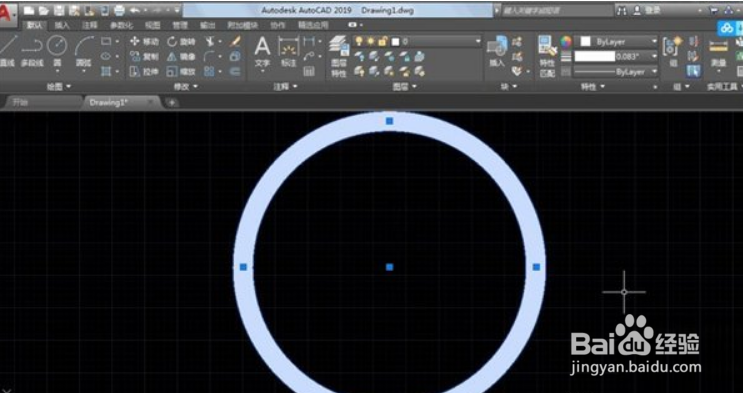Screen dimensions: 743x393
Task: Toggle layer lightbulb on/off icon
Action: pos(359,42)
